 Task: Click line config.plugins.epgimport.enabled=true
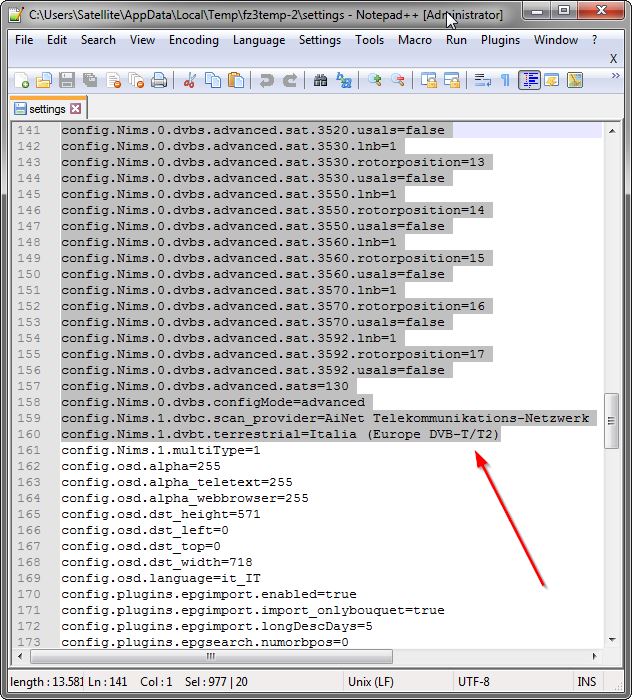click(209, 594)
